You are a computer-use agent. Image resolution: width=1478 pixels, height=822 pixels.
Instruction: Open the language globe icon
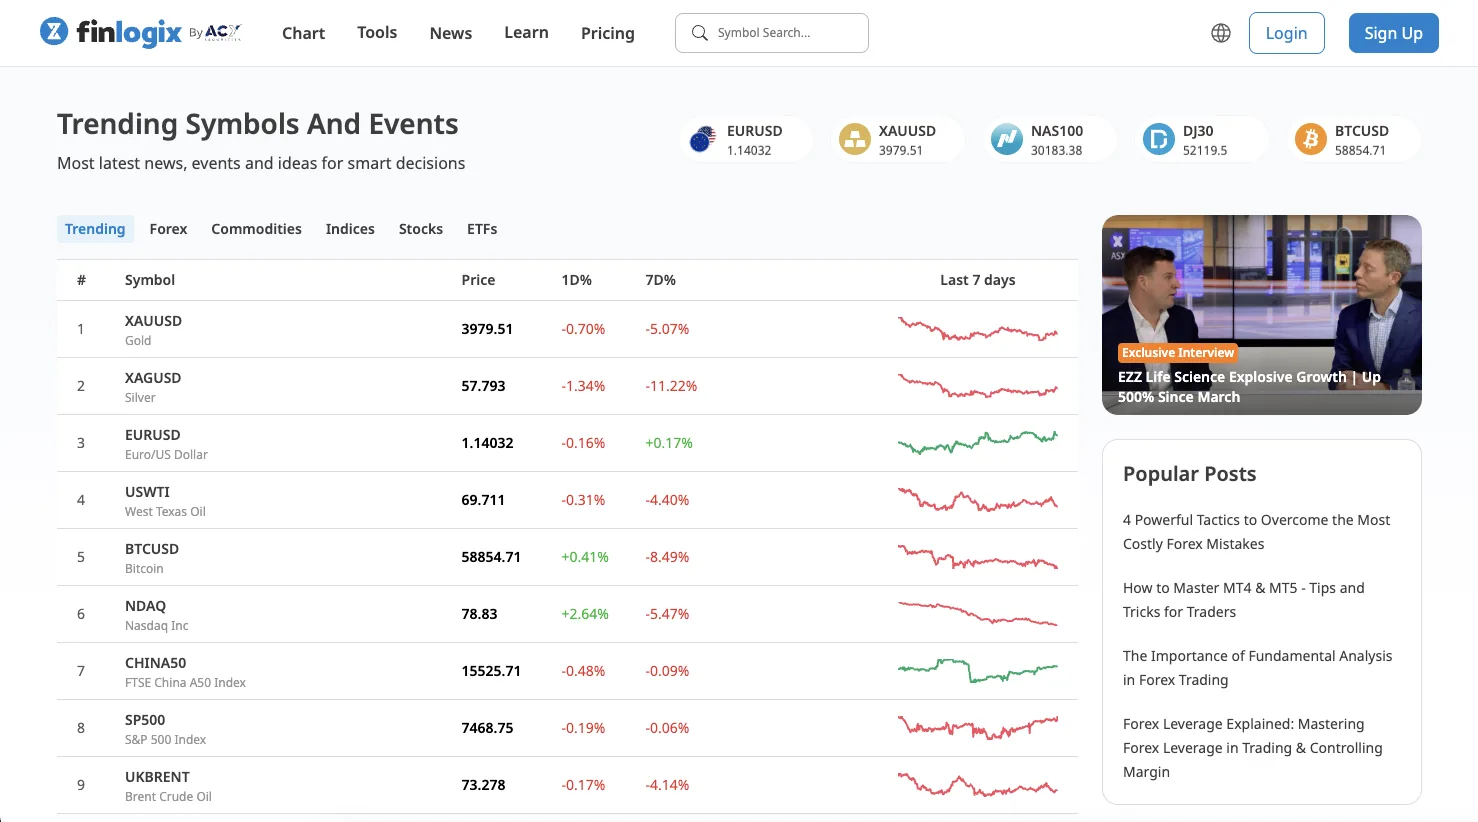pos(1221,33)
